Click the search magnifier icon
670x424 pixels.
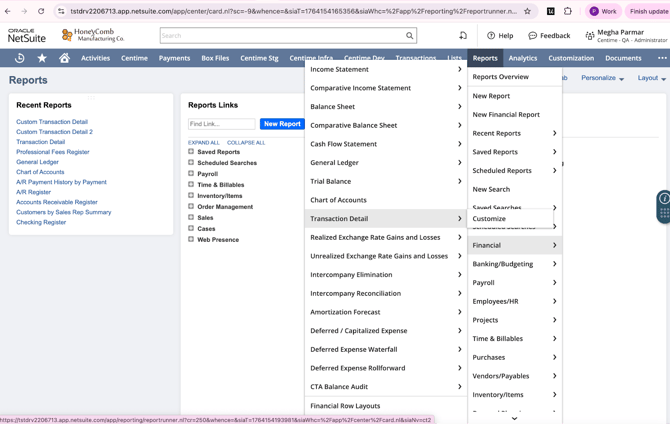coord(409,36)
